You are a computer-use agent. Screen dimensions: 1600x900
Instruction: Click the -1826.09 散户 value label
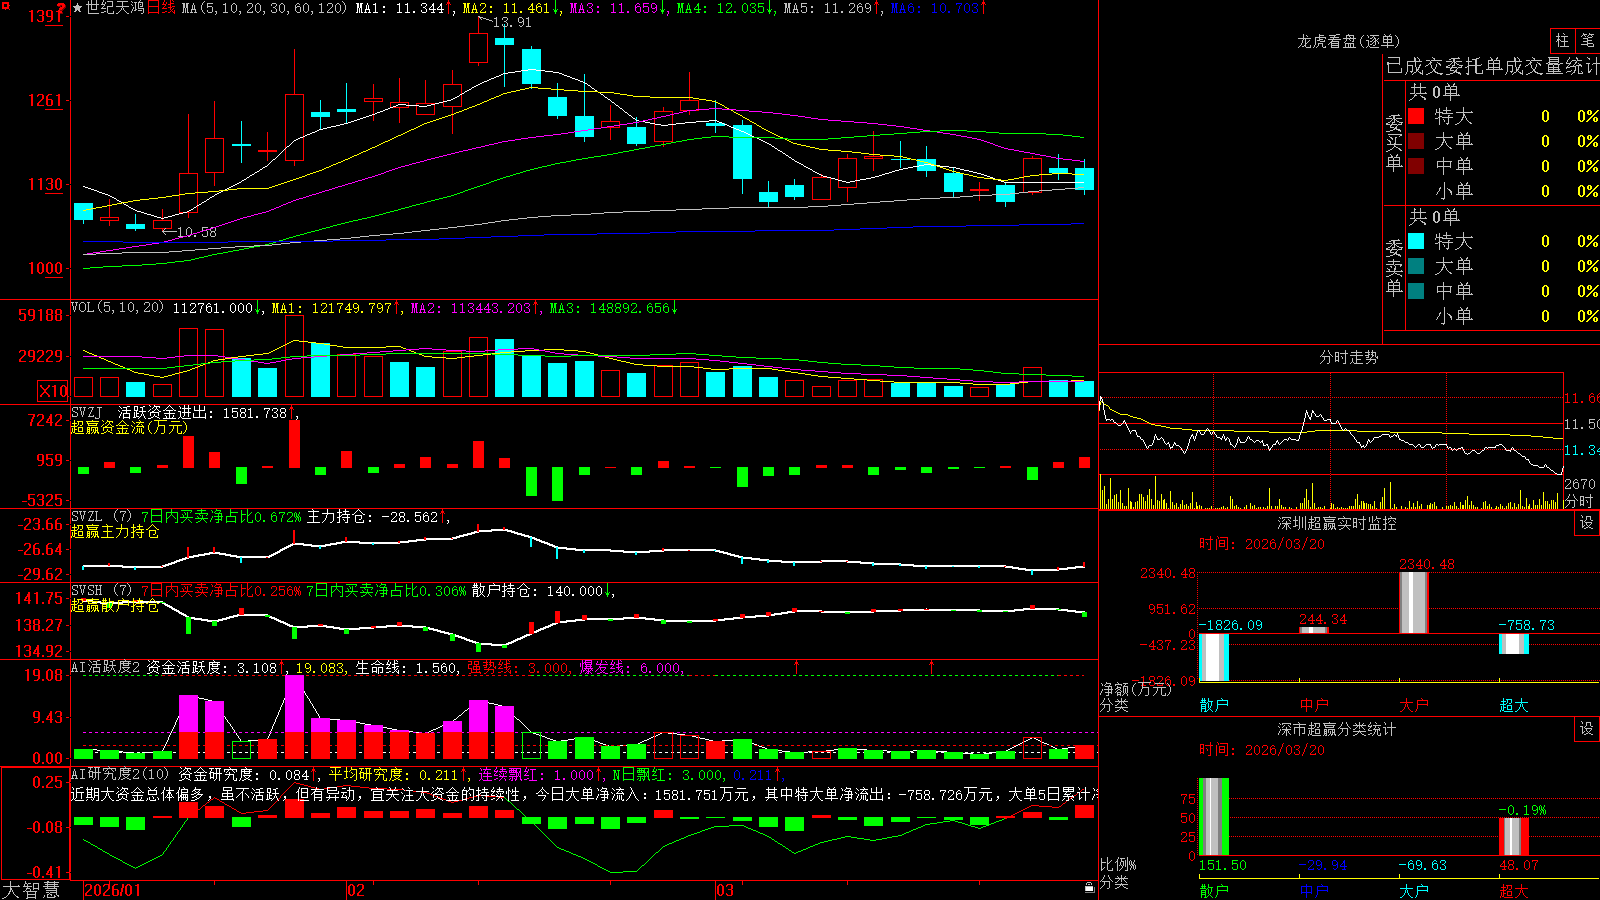(1231, 625)
